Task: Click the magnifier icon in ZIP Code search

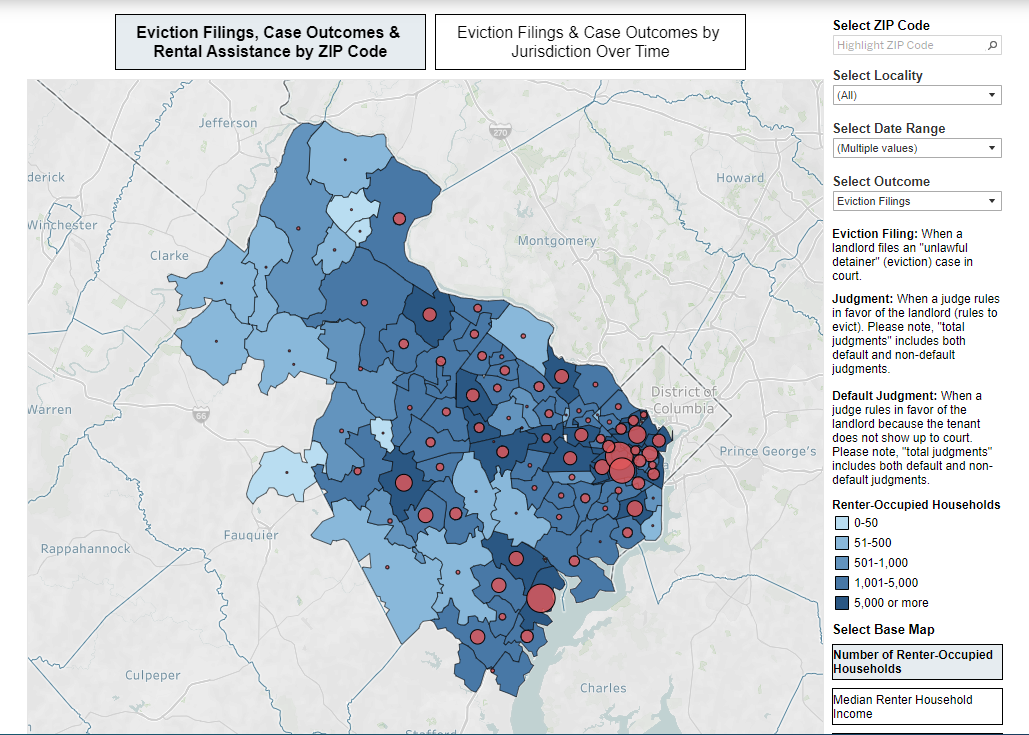Action: (x=992, y=45)
